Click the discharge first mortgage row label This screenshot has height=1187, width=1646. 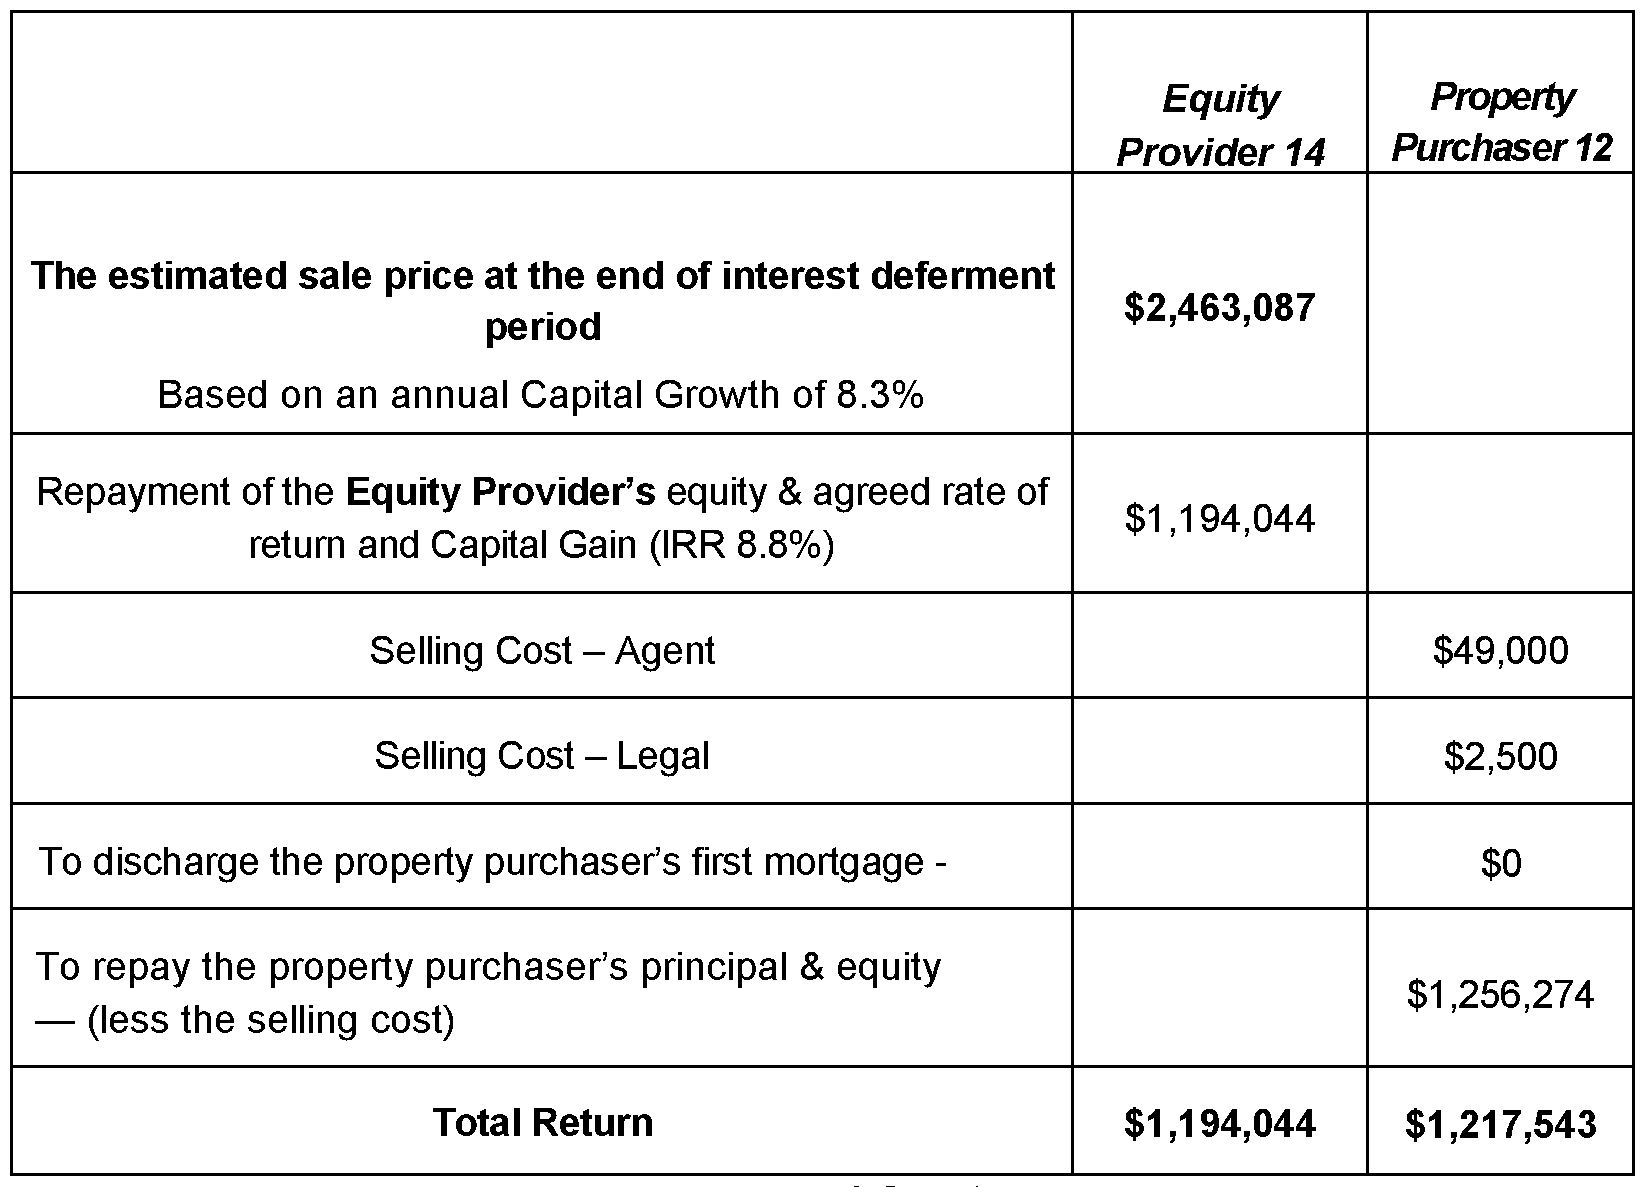[x=492, y=861]
